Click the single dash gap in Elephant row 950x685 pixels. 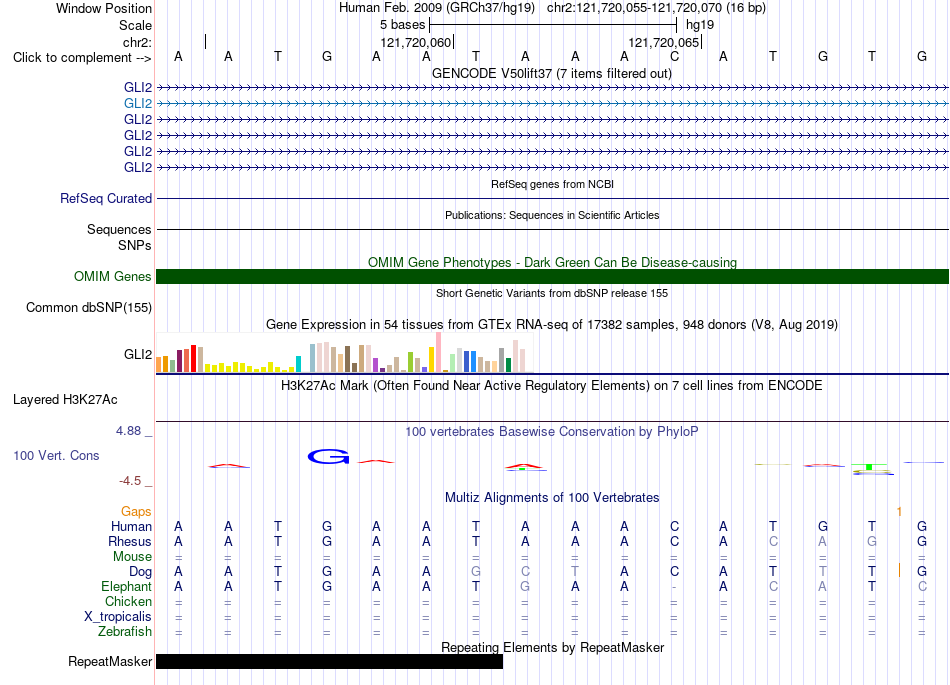674,587
